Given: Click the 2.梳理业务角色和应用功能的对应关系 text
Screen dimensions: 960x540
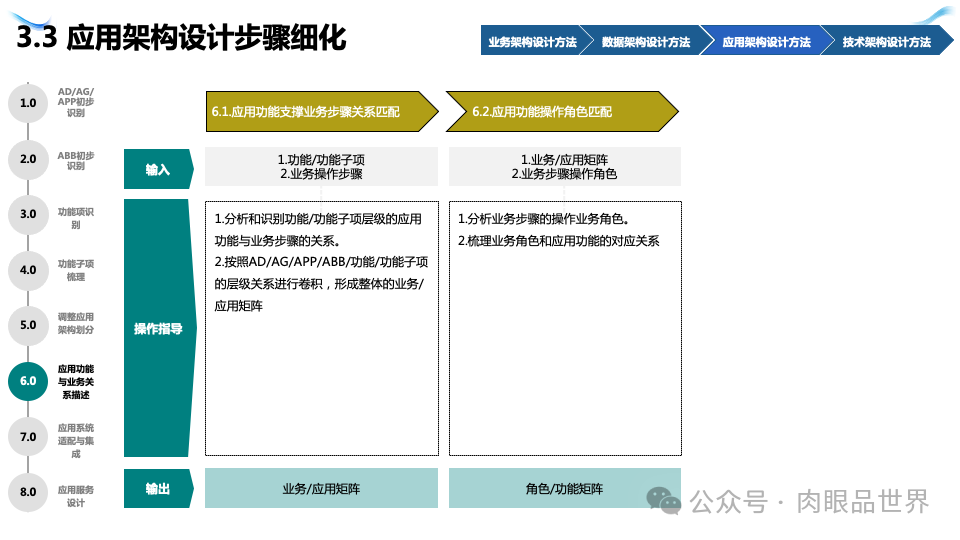Looking at the screenshot, I should coord(559,241).
